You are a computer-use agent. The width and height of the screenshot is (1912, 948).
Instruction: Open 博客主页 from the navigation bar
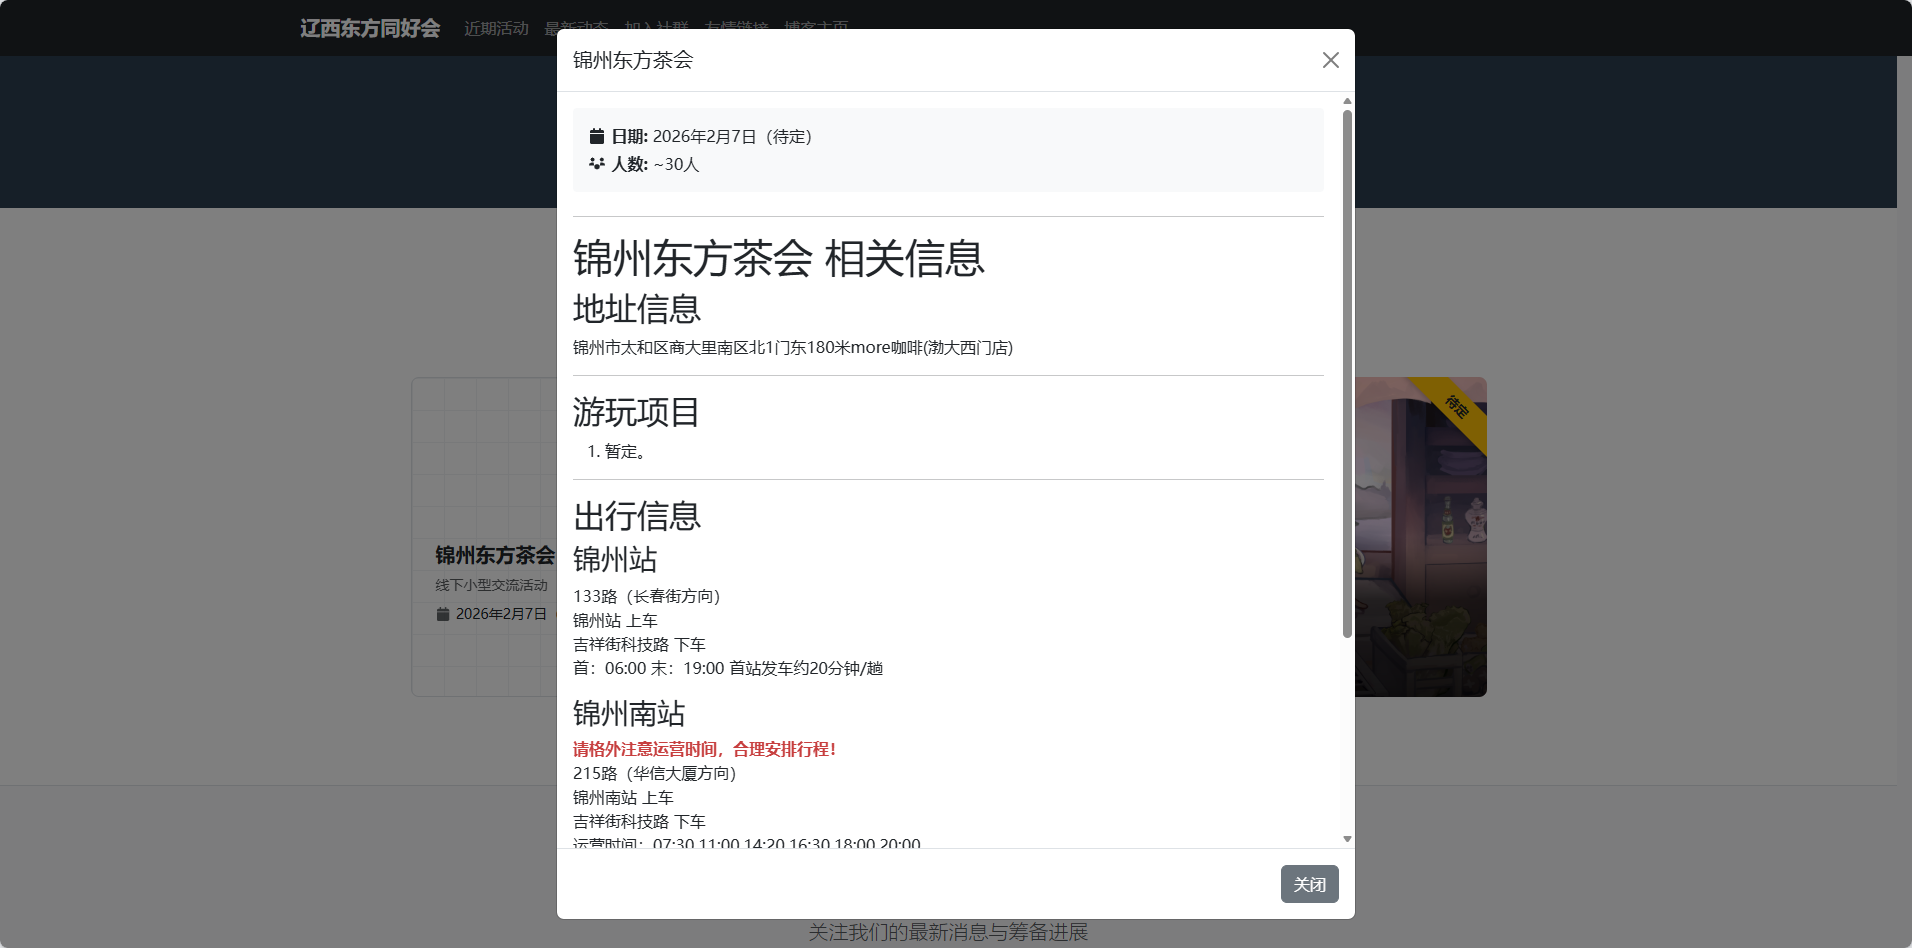point(816,28)
